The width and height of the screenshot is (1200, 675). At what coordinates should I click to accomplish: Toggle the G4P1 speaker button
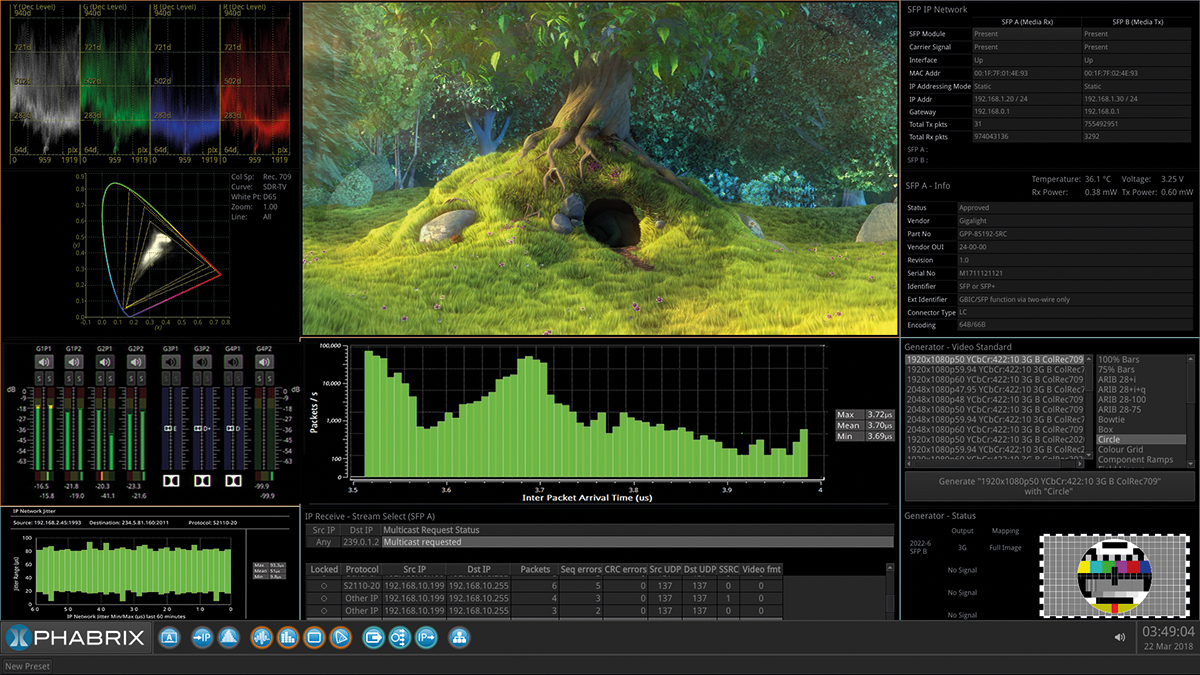pos(233,362)
